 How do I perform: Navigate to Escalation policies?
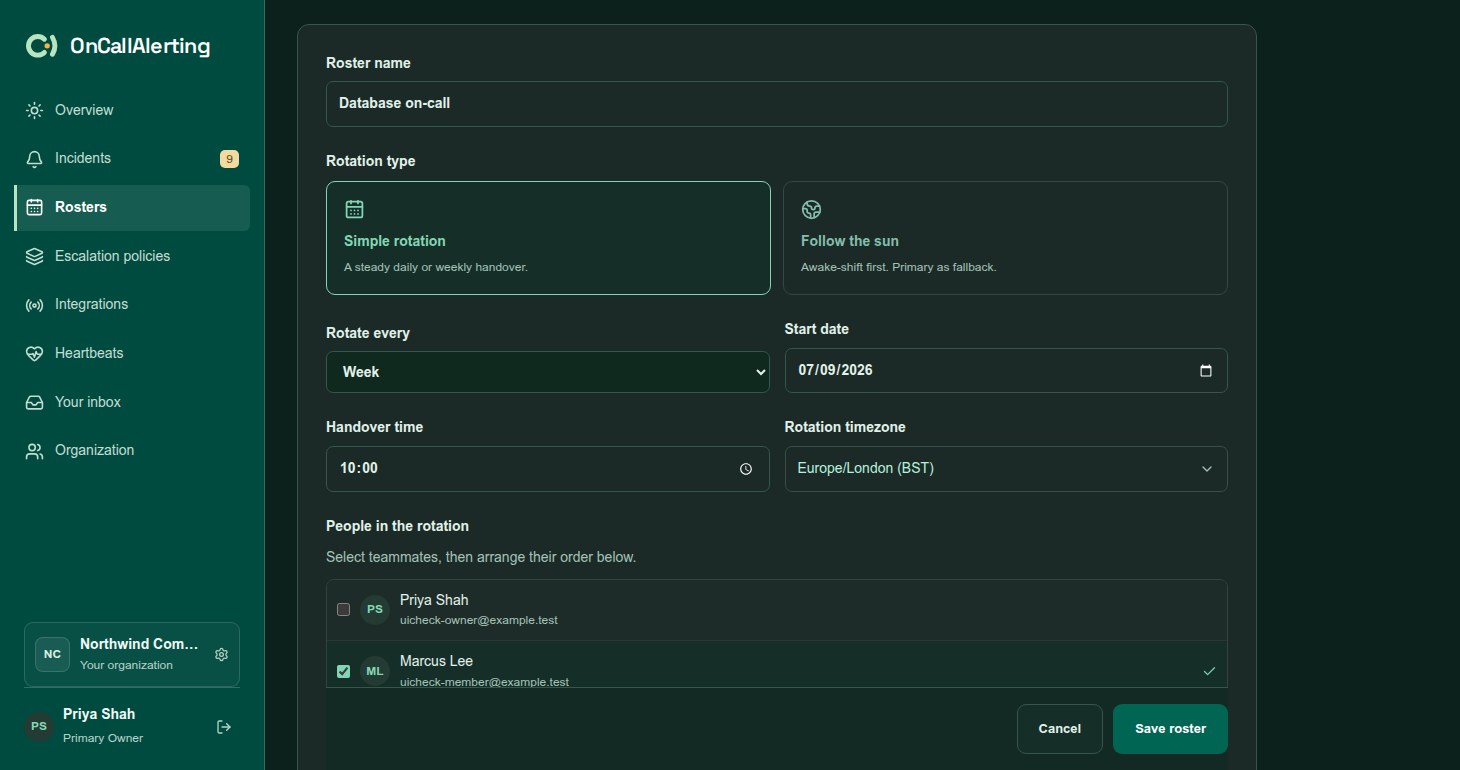[132, 256]
